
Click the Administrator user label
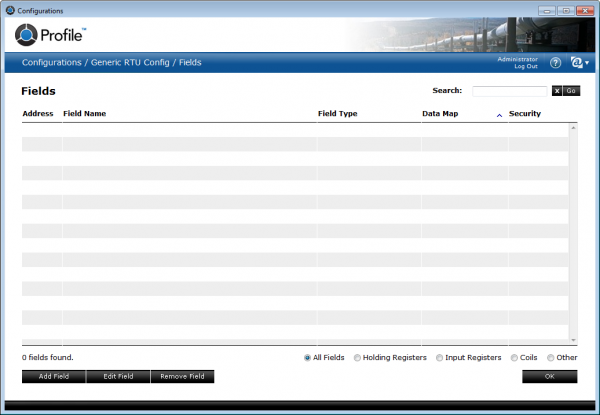pos(517,59)
